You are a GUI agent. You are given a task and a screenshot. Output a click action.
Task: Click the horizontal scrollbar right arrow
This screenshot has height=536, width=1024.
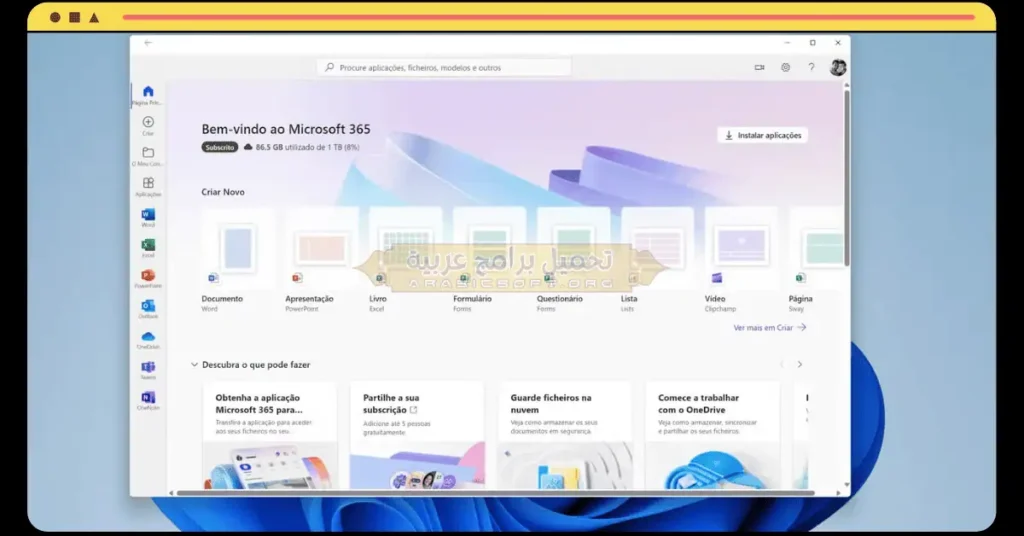click(x=839, y=493)
